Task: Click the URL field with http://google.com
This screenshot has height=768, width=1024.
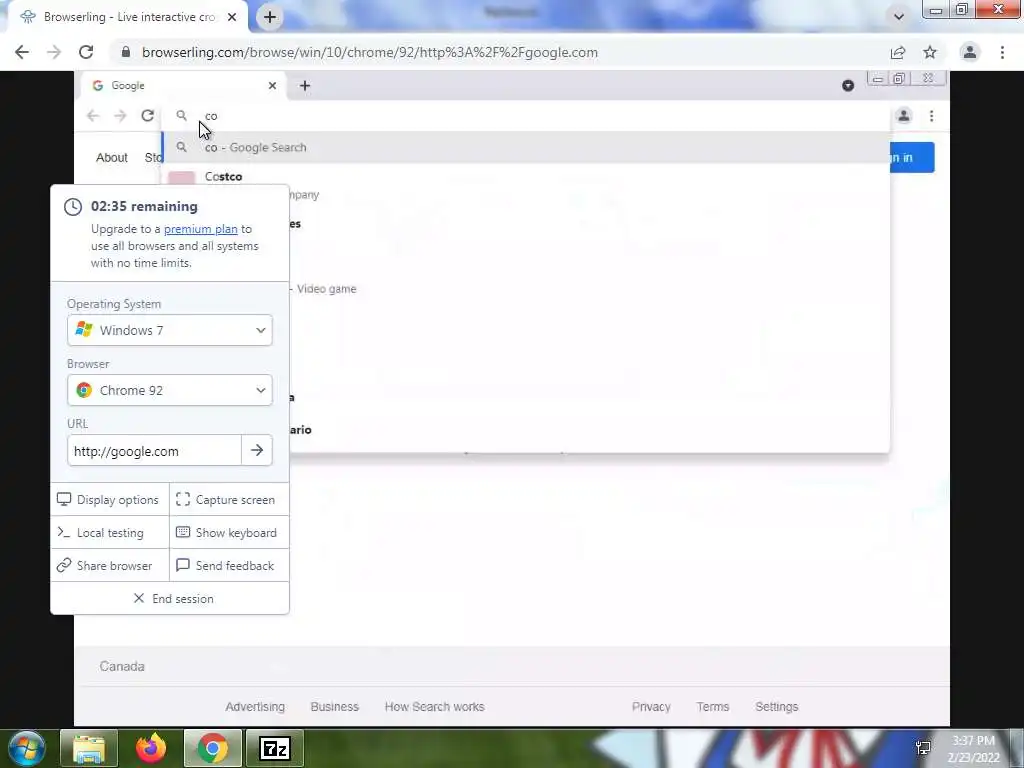Action: click(x=154, y=451)
